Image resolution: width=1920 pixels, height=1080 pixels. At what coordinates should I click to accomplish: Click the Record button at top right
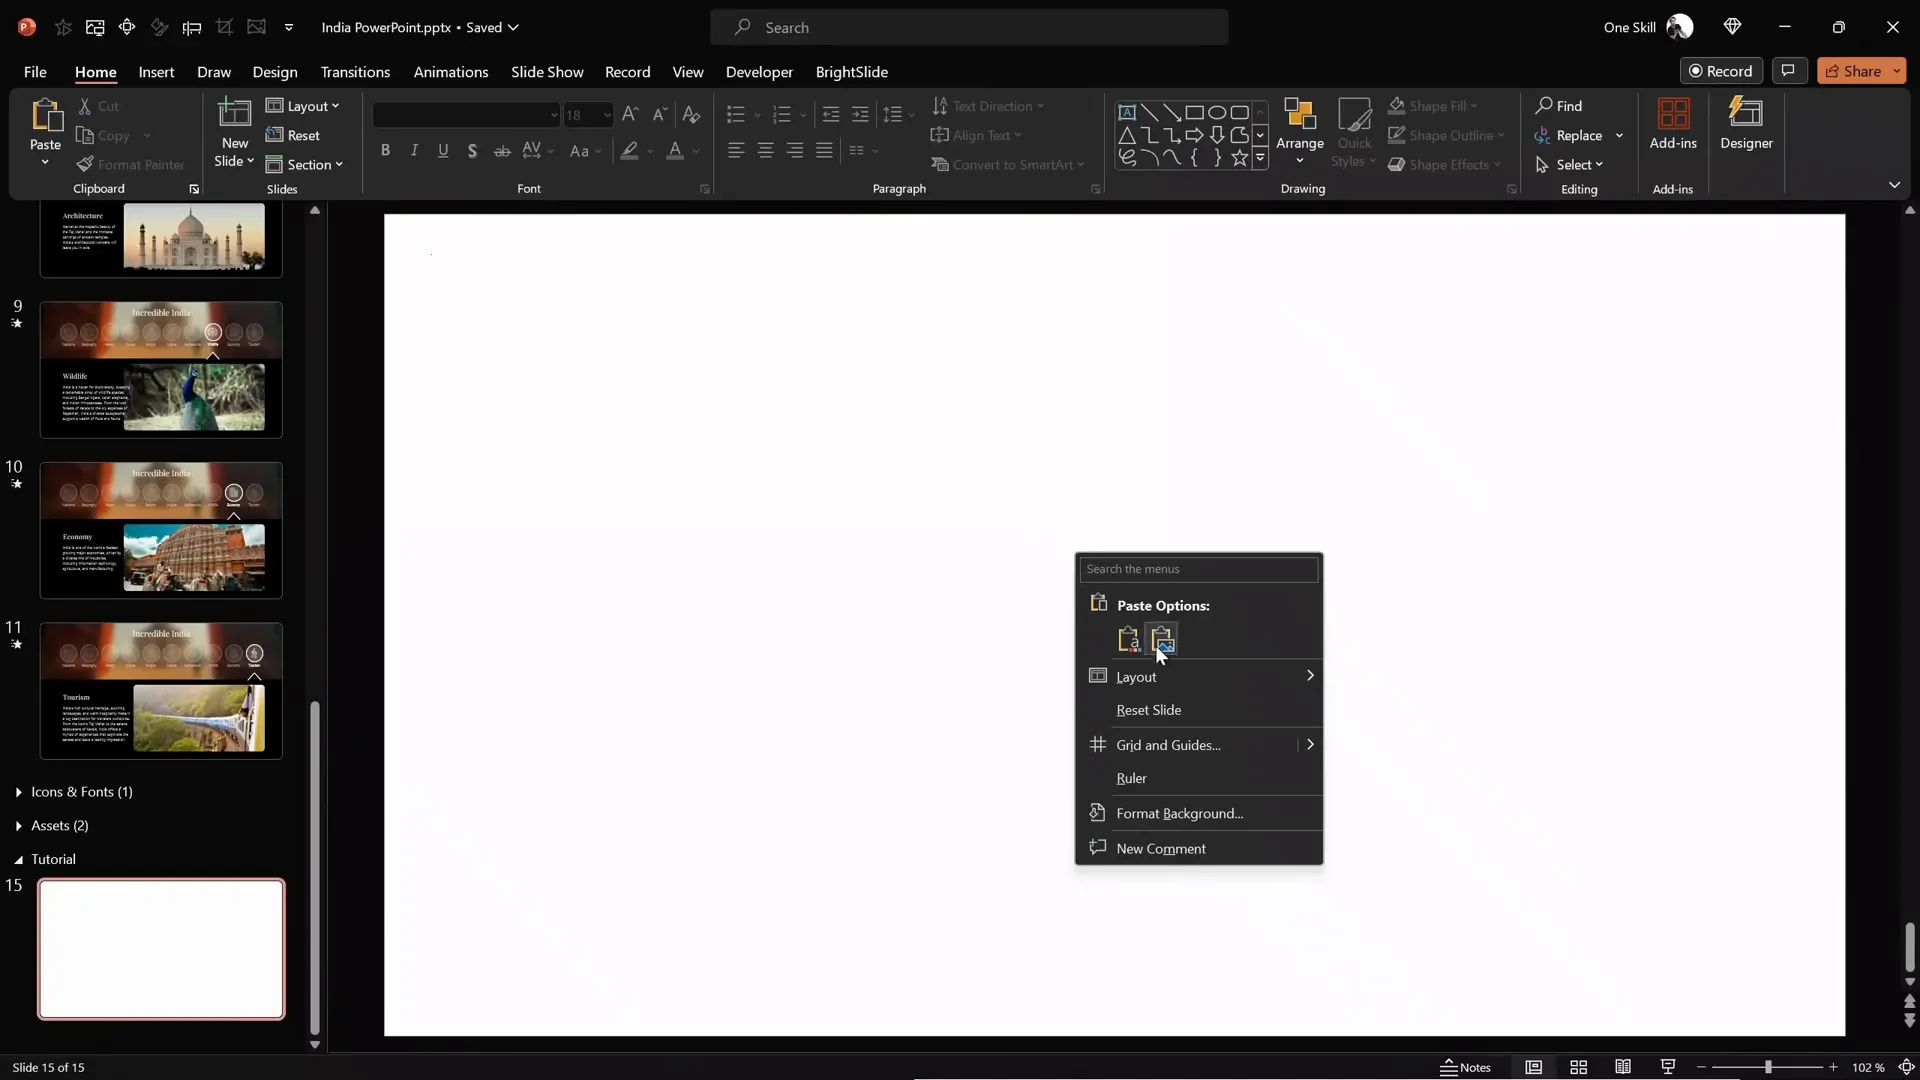point(1720,71)
